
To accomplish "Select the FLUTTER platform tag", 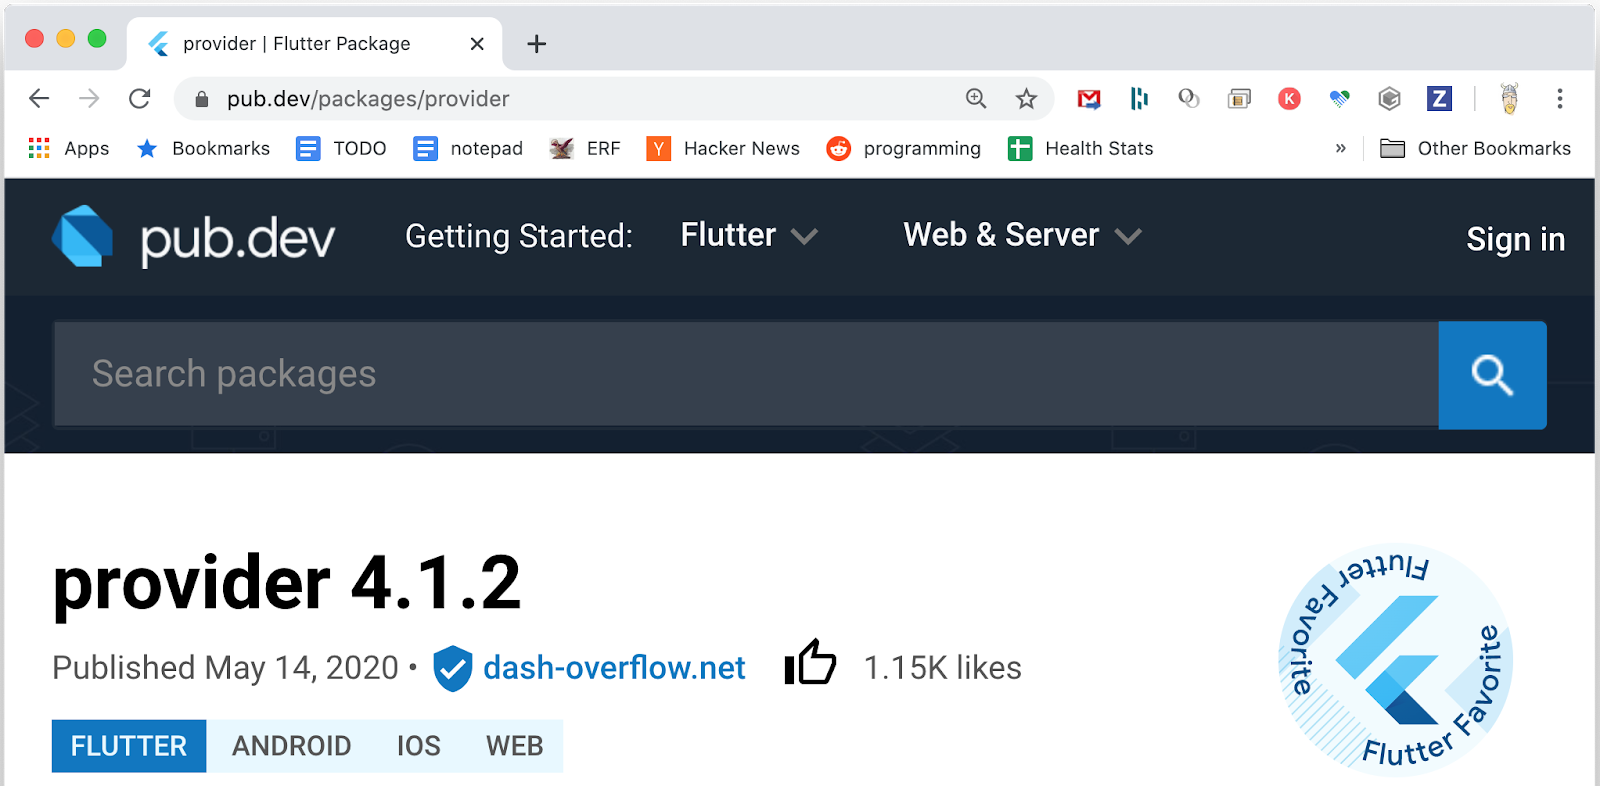I will (x=129, y=746).
